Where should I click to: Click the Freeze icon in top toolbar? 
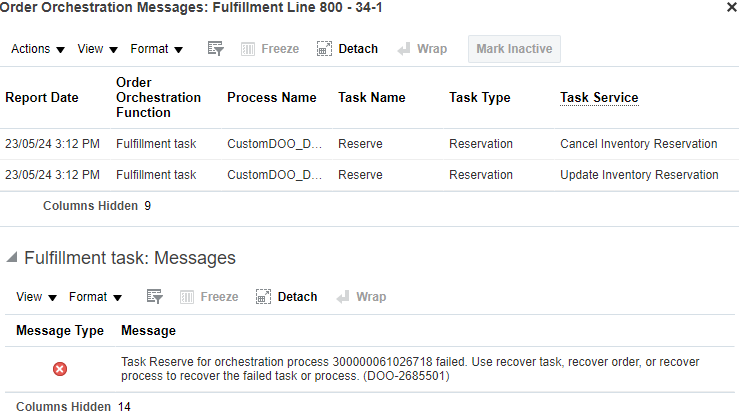[x=248, y=49]
